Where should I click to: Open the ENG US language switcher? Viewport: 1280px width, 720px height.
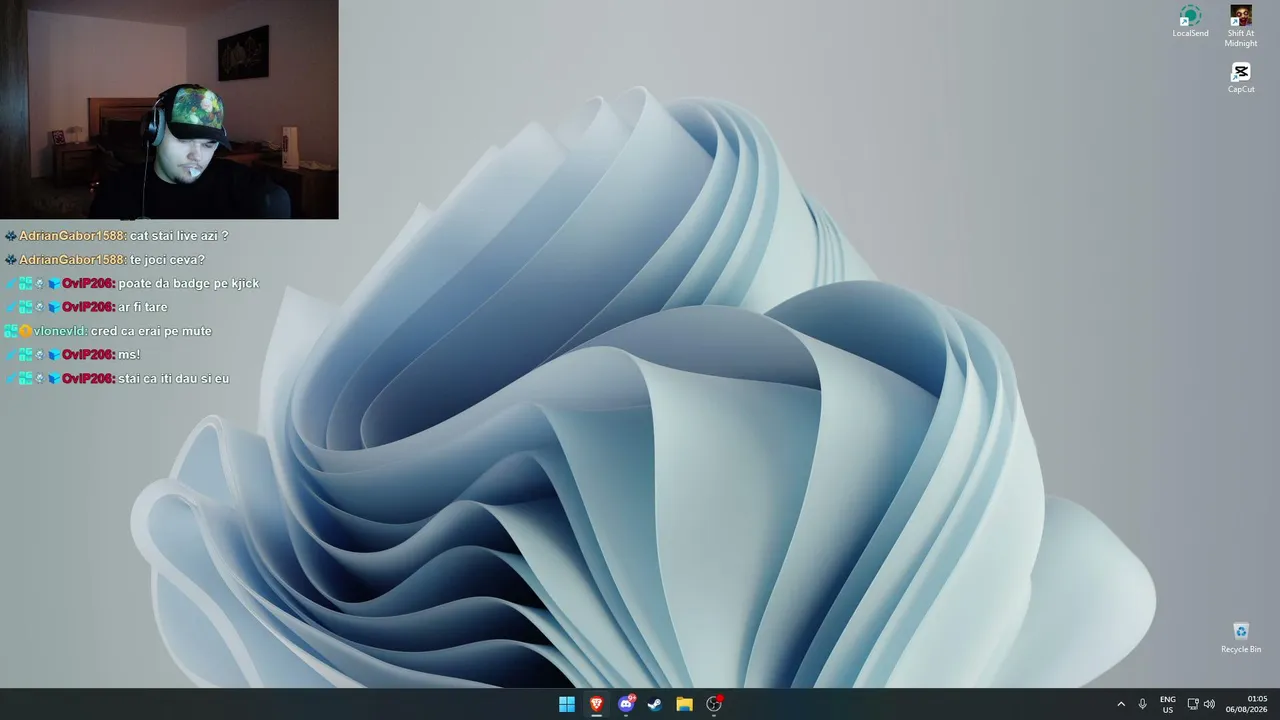pyautogui.click(x=1168, y=704)
